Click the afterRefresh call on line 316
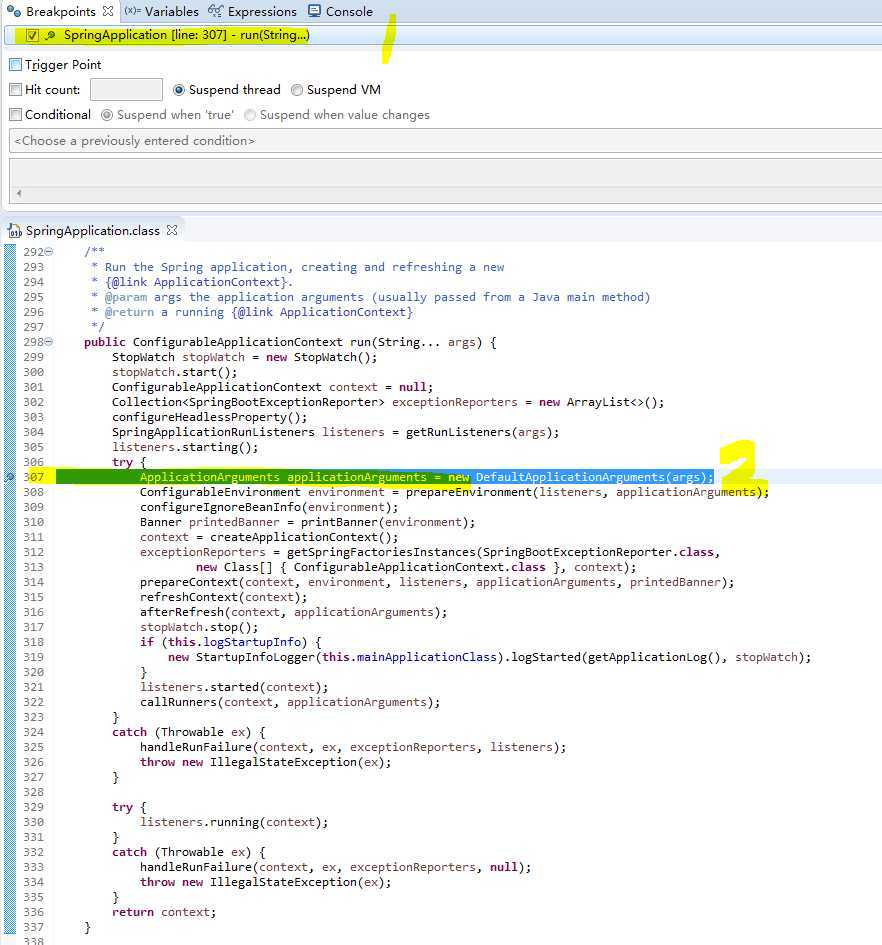 pyautogui.click(x=294, y=612)
